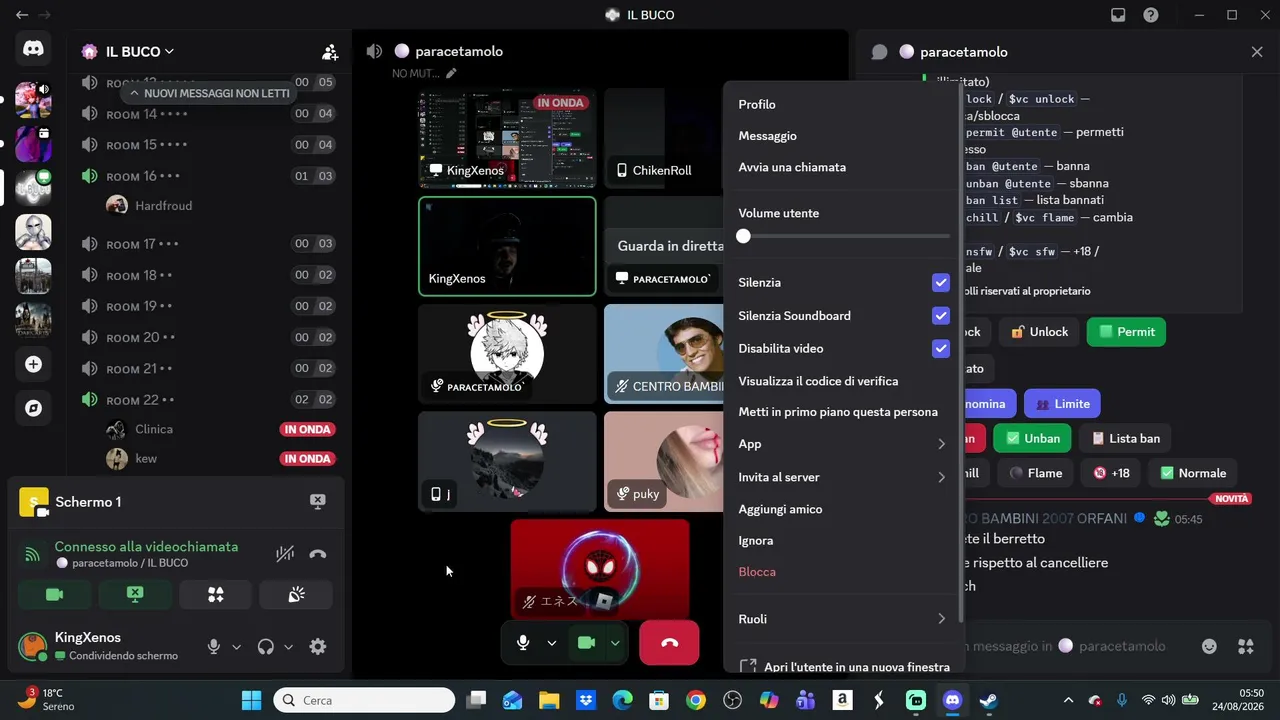The height and width of the screenshot is (720, 1280).
Task: Uncheck Silenzia Soundboard checkbox
Action: coord(940,316)
